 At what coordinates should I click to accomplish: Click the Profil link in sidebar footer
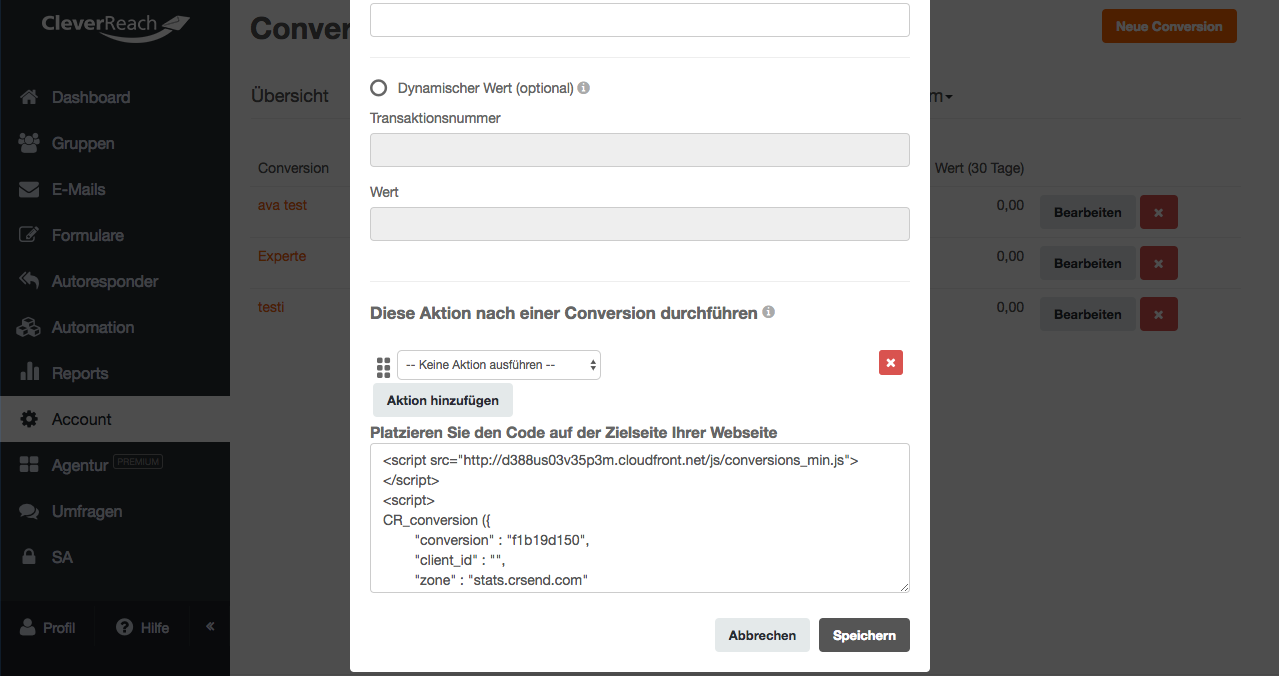tap(59, 628)
